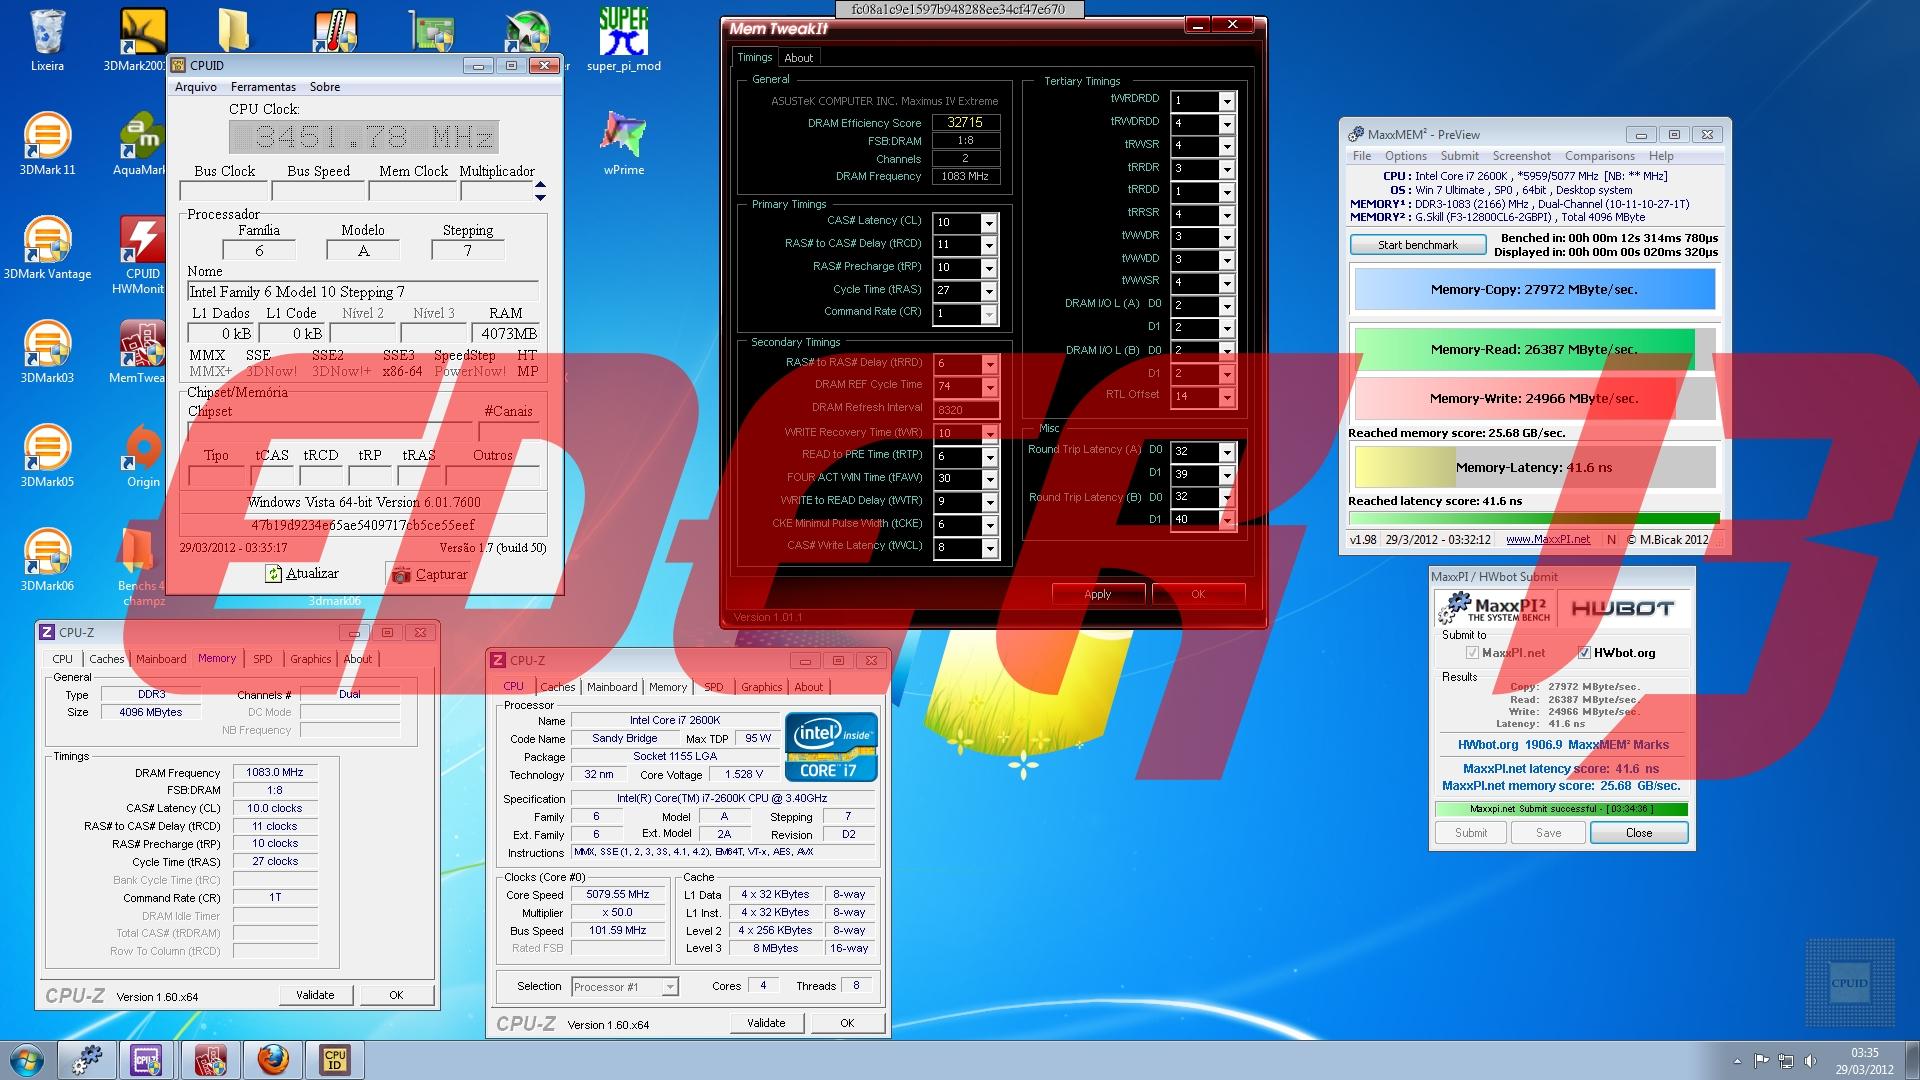Screen dimensions: 1920x1080
Task: Open the MemTweakIt taskbar icon
Action: pyautogui.click(x=210, y=1060)
